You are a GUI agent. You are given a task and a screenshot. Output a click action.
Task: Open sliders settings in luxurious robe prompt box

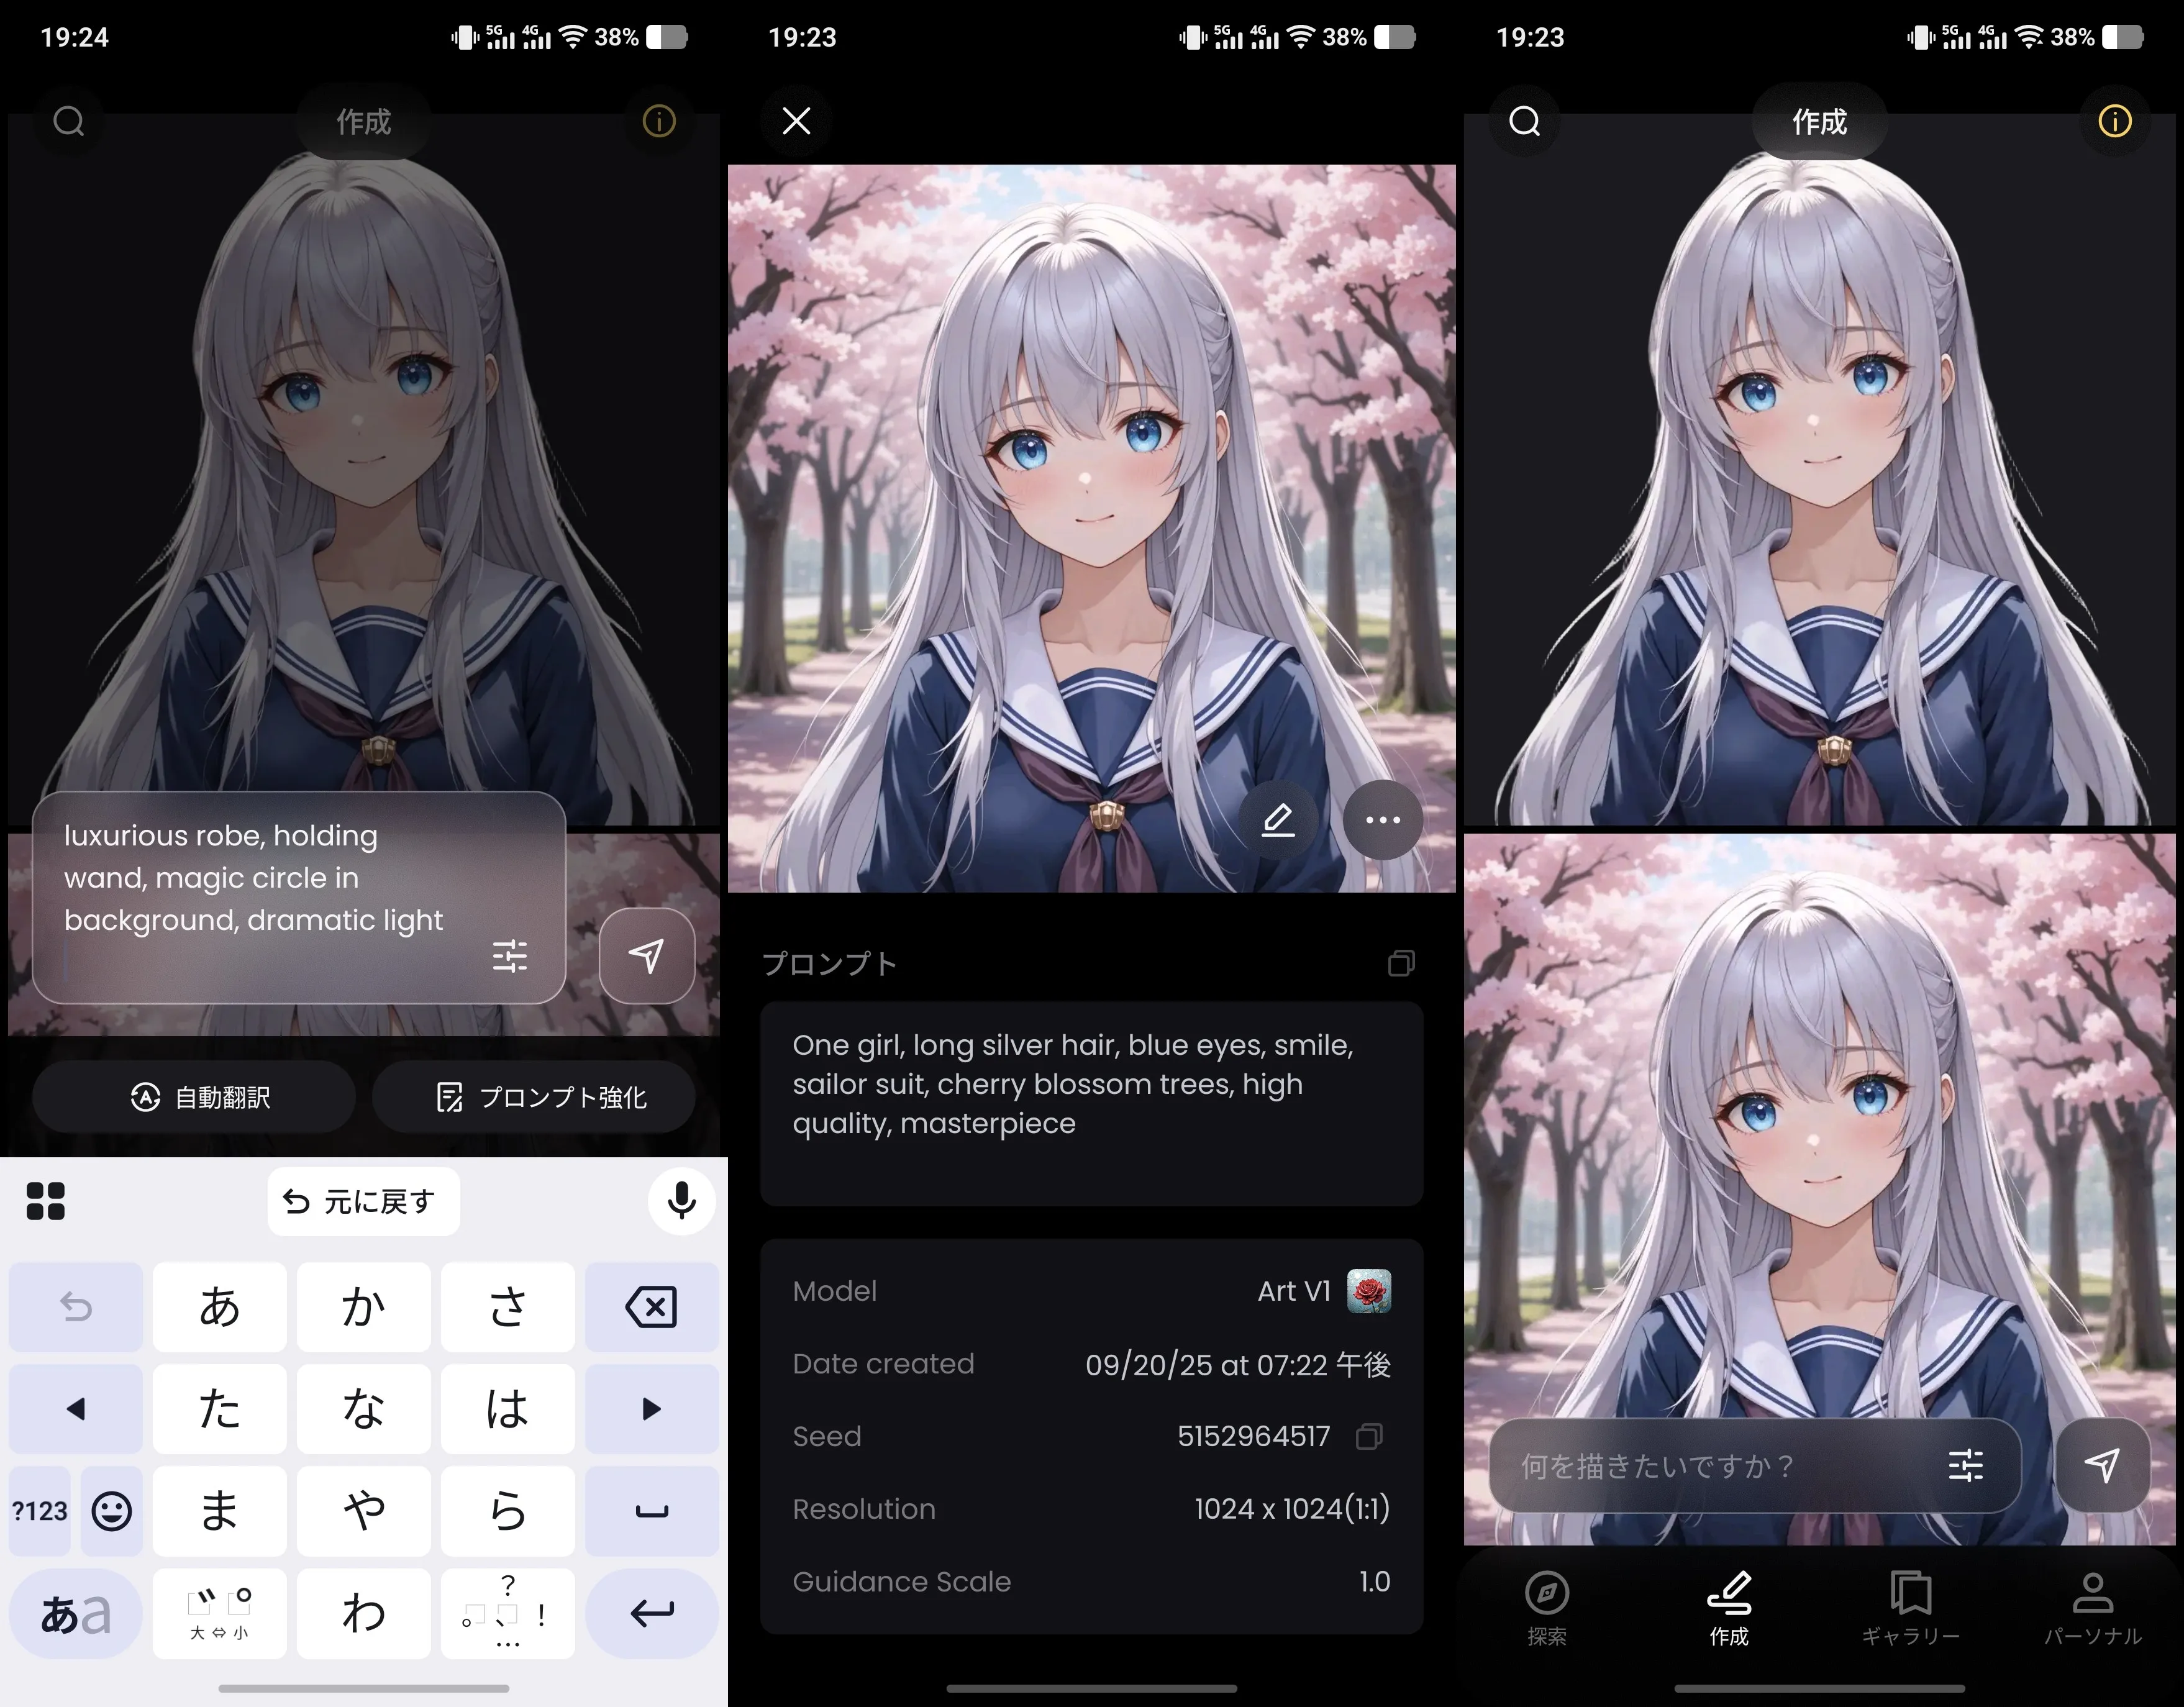(x=509, y=956)
